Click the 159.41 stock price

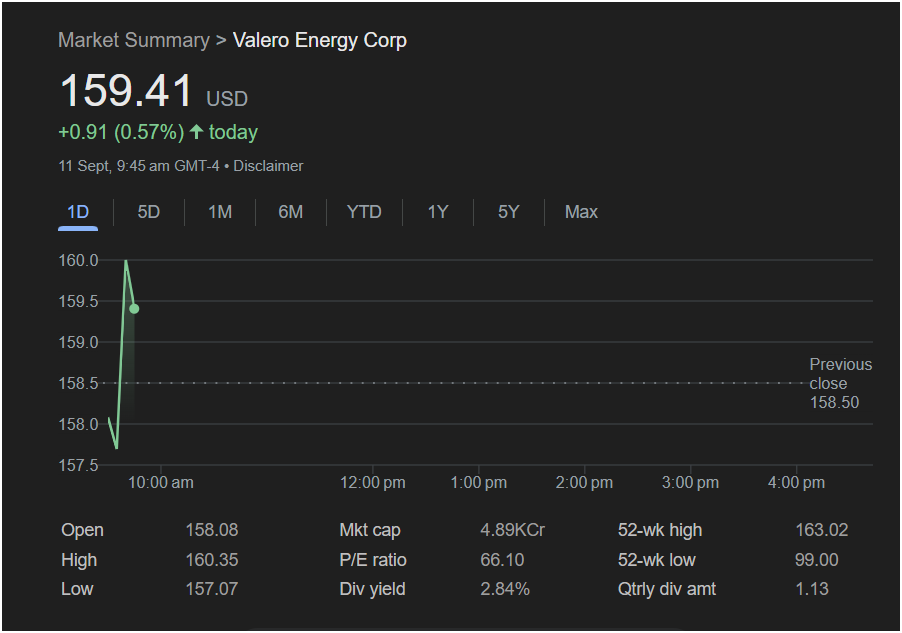click(126, 92)
